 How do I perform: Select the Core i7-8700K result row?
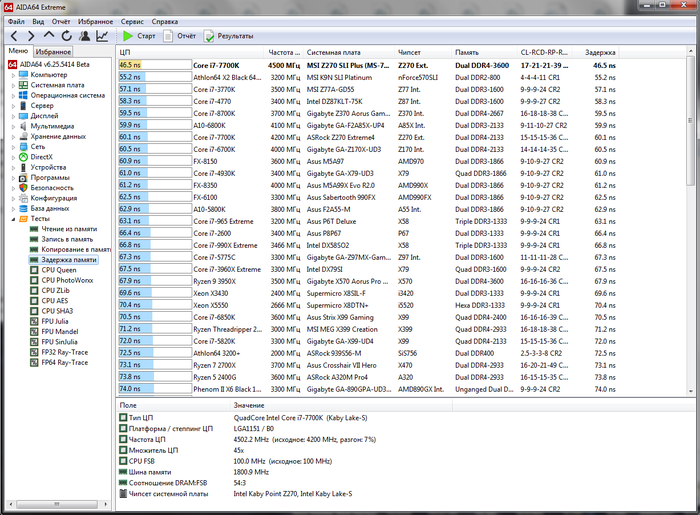[367, 113]
